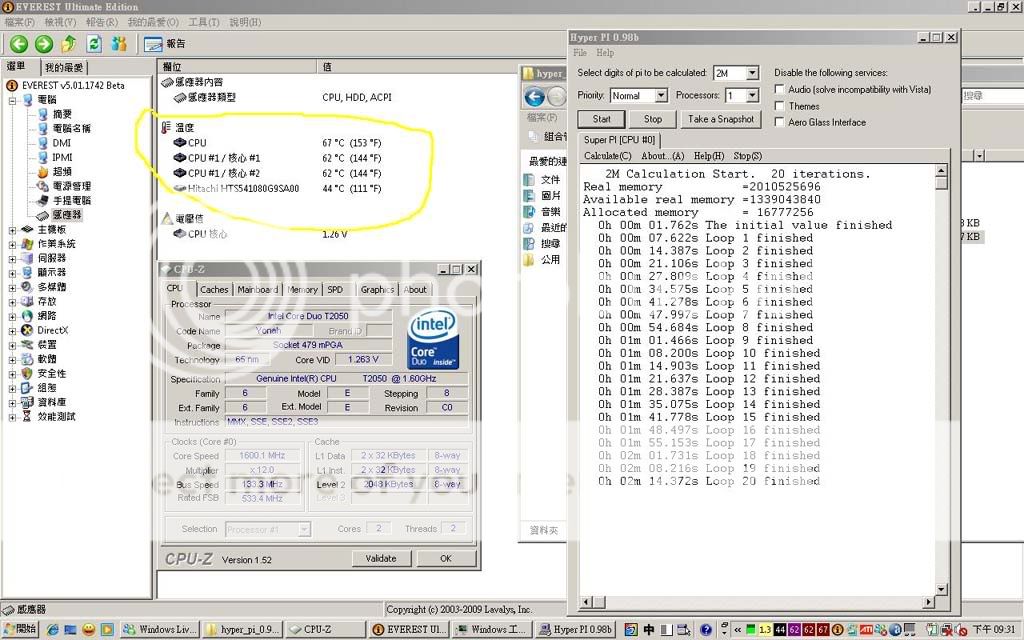
Task: Refresh the EVEREST page with the refresh icon
Action: pos(94,44)
